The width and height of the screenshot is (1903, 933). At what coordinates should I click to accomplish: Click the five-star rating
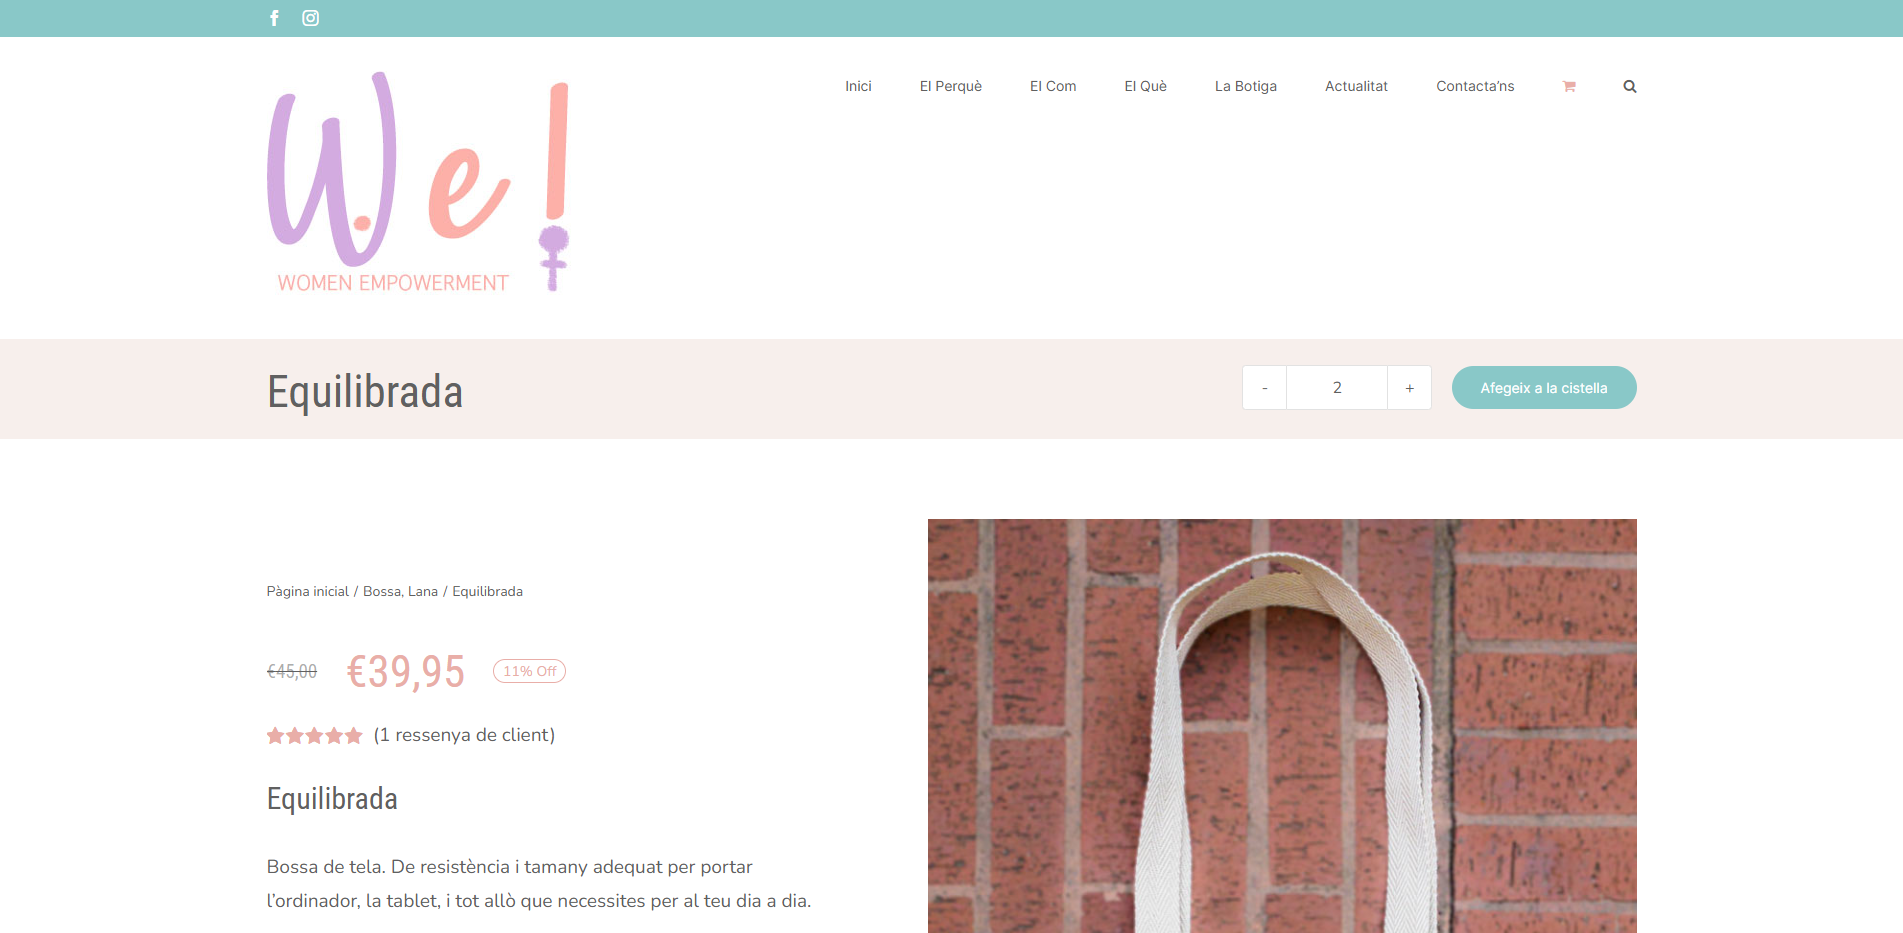pos(314,736)
